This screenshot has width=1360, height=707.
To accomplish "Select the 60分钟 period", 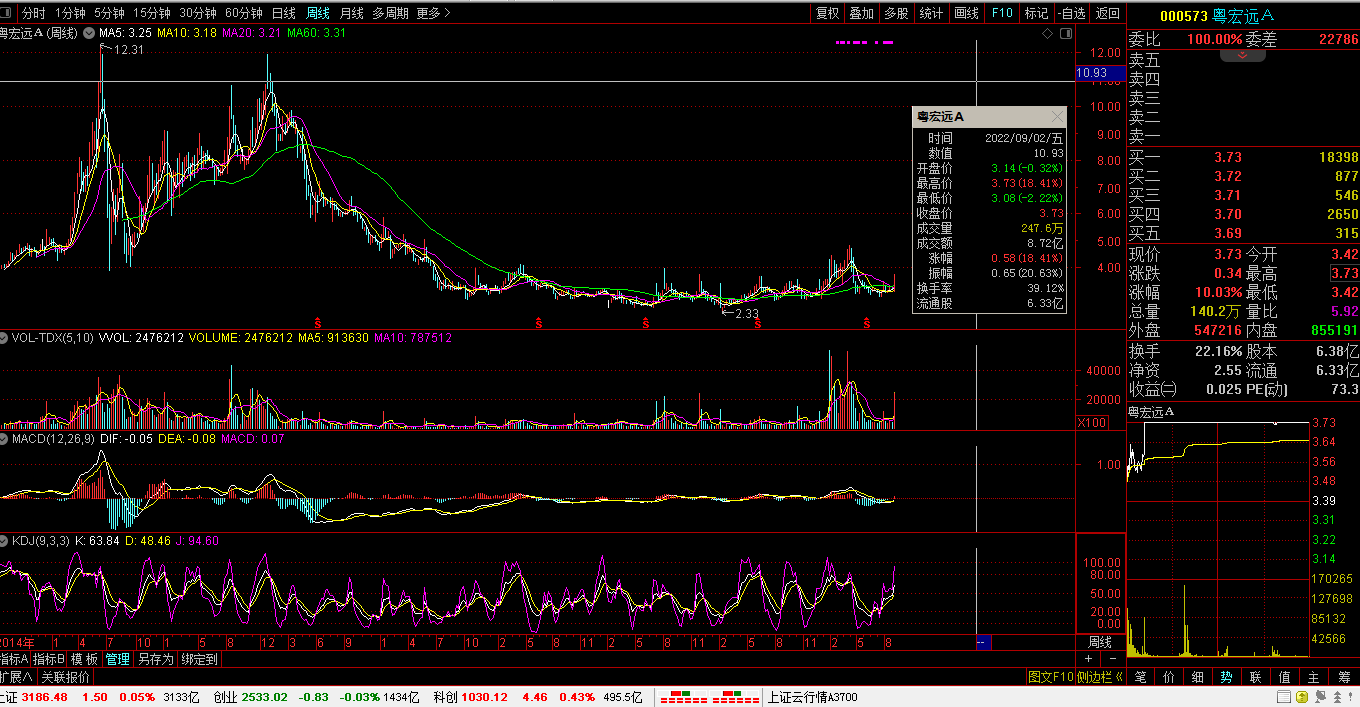I will (244, 13).
